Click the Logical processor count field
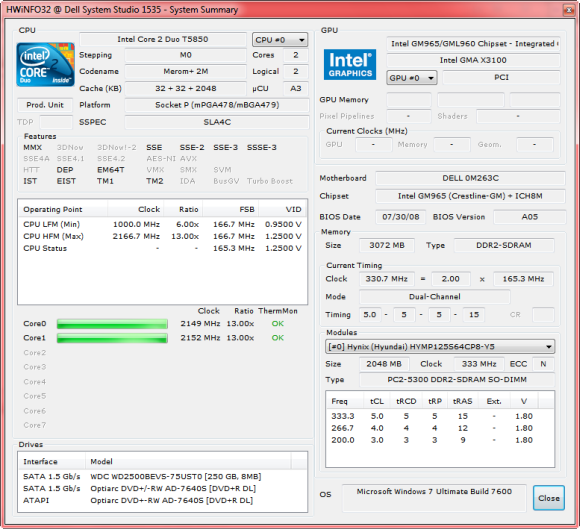Image resolution: width=580 pixels, height=529 pixels. 296,71
